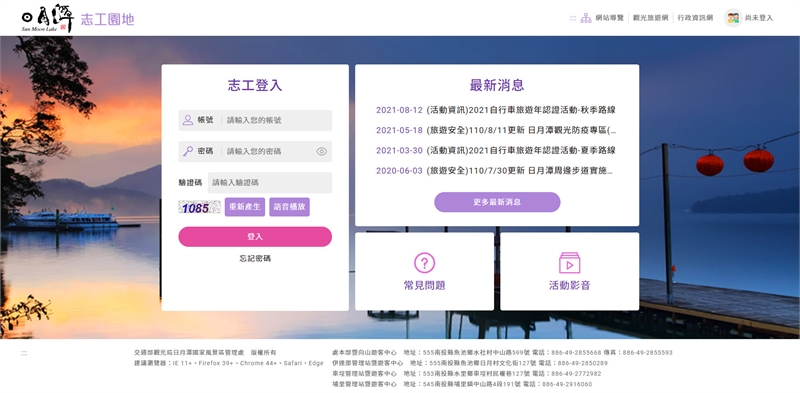Click the question mark icon for 常見問題
Viewport: 800px width, 393px height.
424,263
